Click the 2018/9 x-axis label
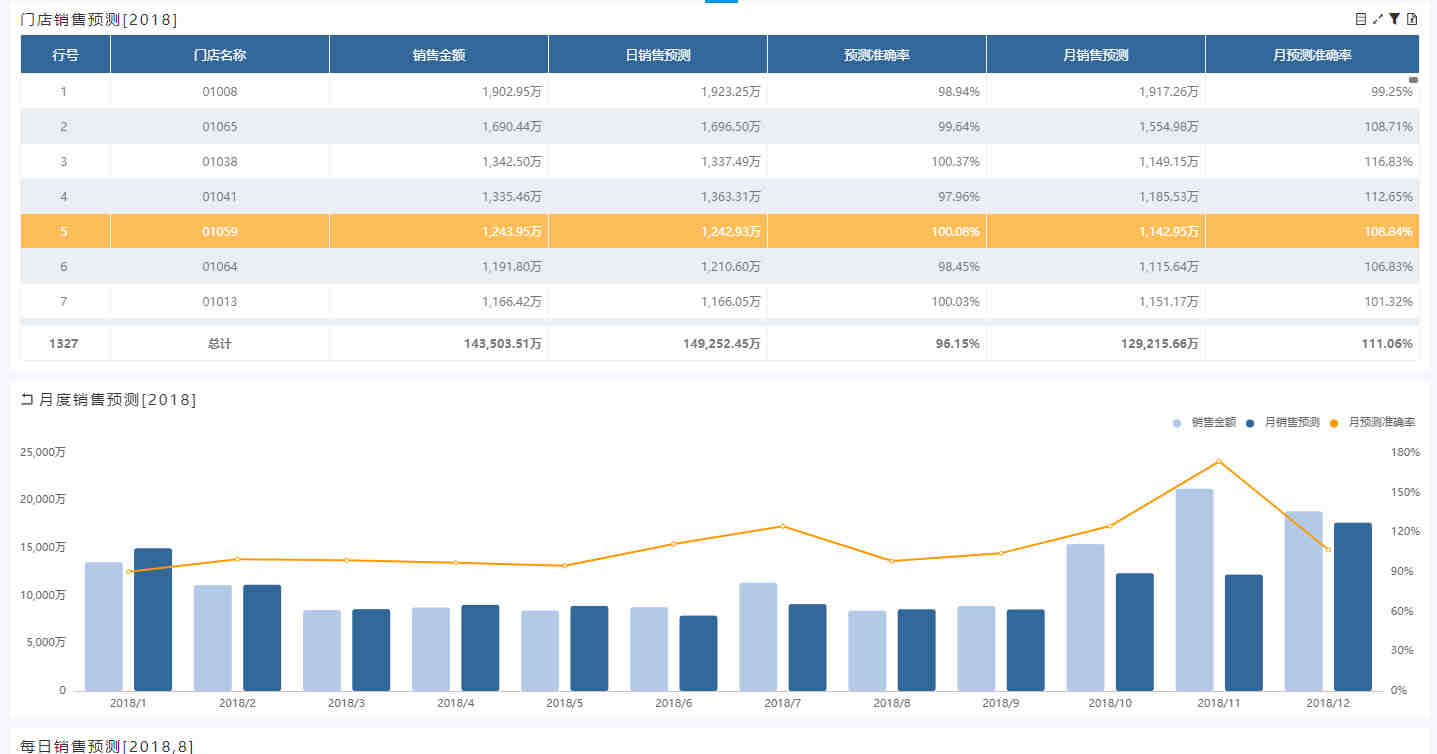Screen dimensions: 1437x754 pyautogui.click(x=1000, y=703)
